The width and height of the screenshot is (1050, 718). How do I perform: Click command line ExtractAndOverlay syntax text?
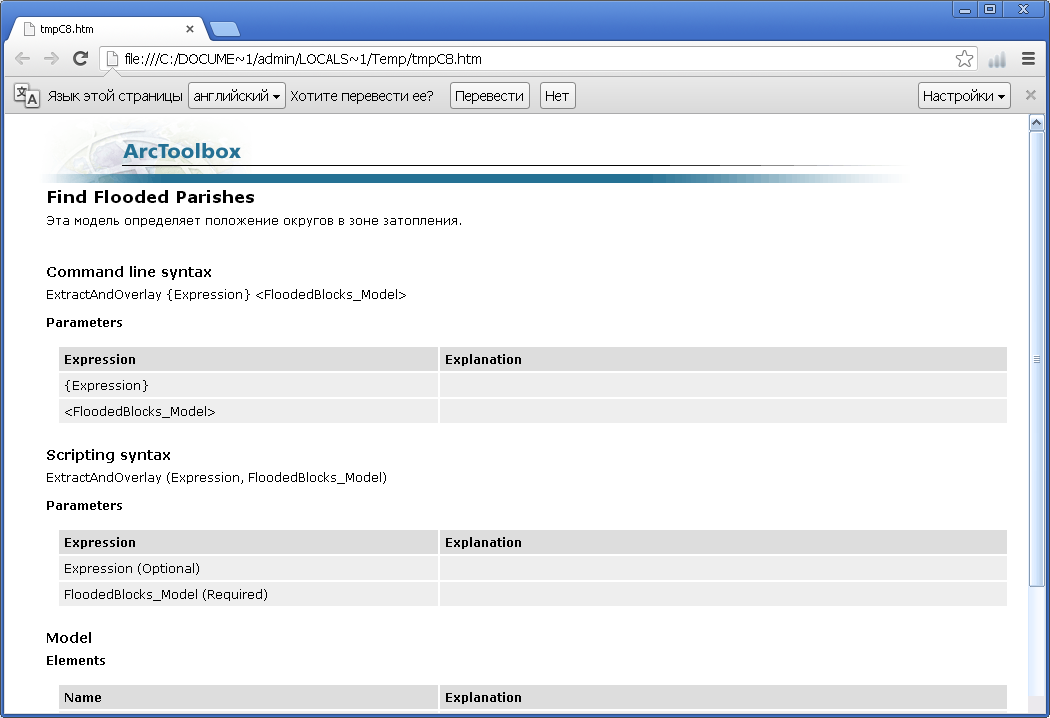click(226, 295)
